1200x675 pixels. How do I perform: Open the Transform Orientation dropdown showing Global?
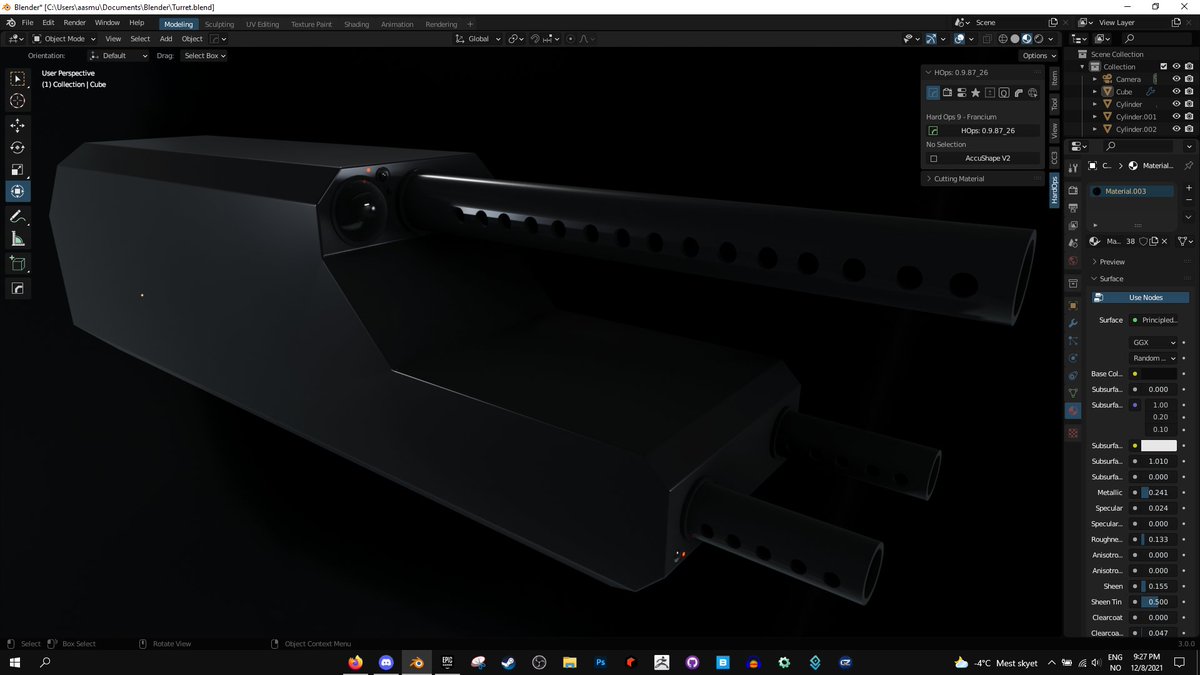click(477, 39)
